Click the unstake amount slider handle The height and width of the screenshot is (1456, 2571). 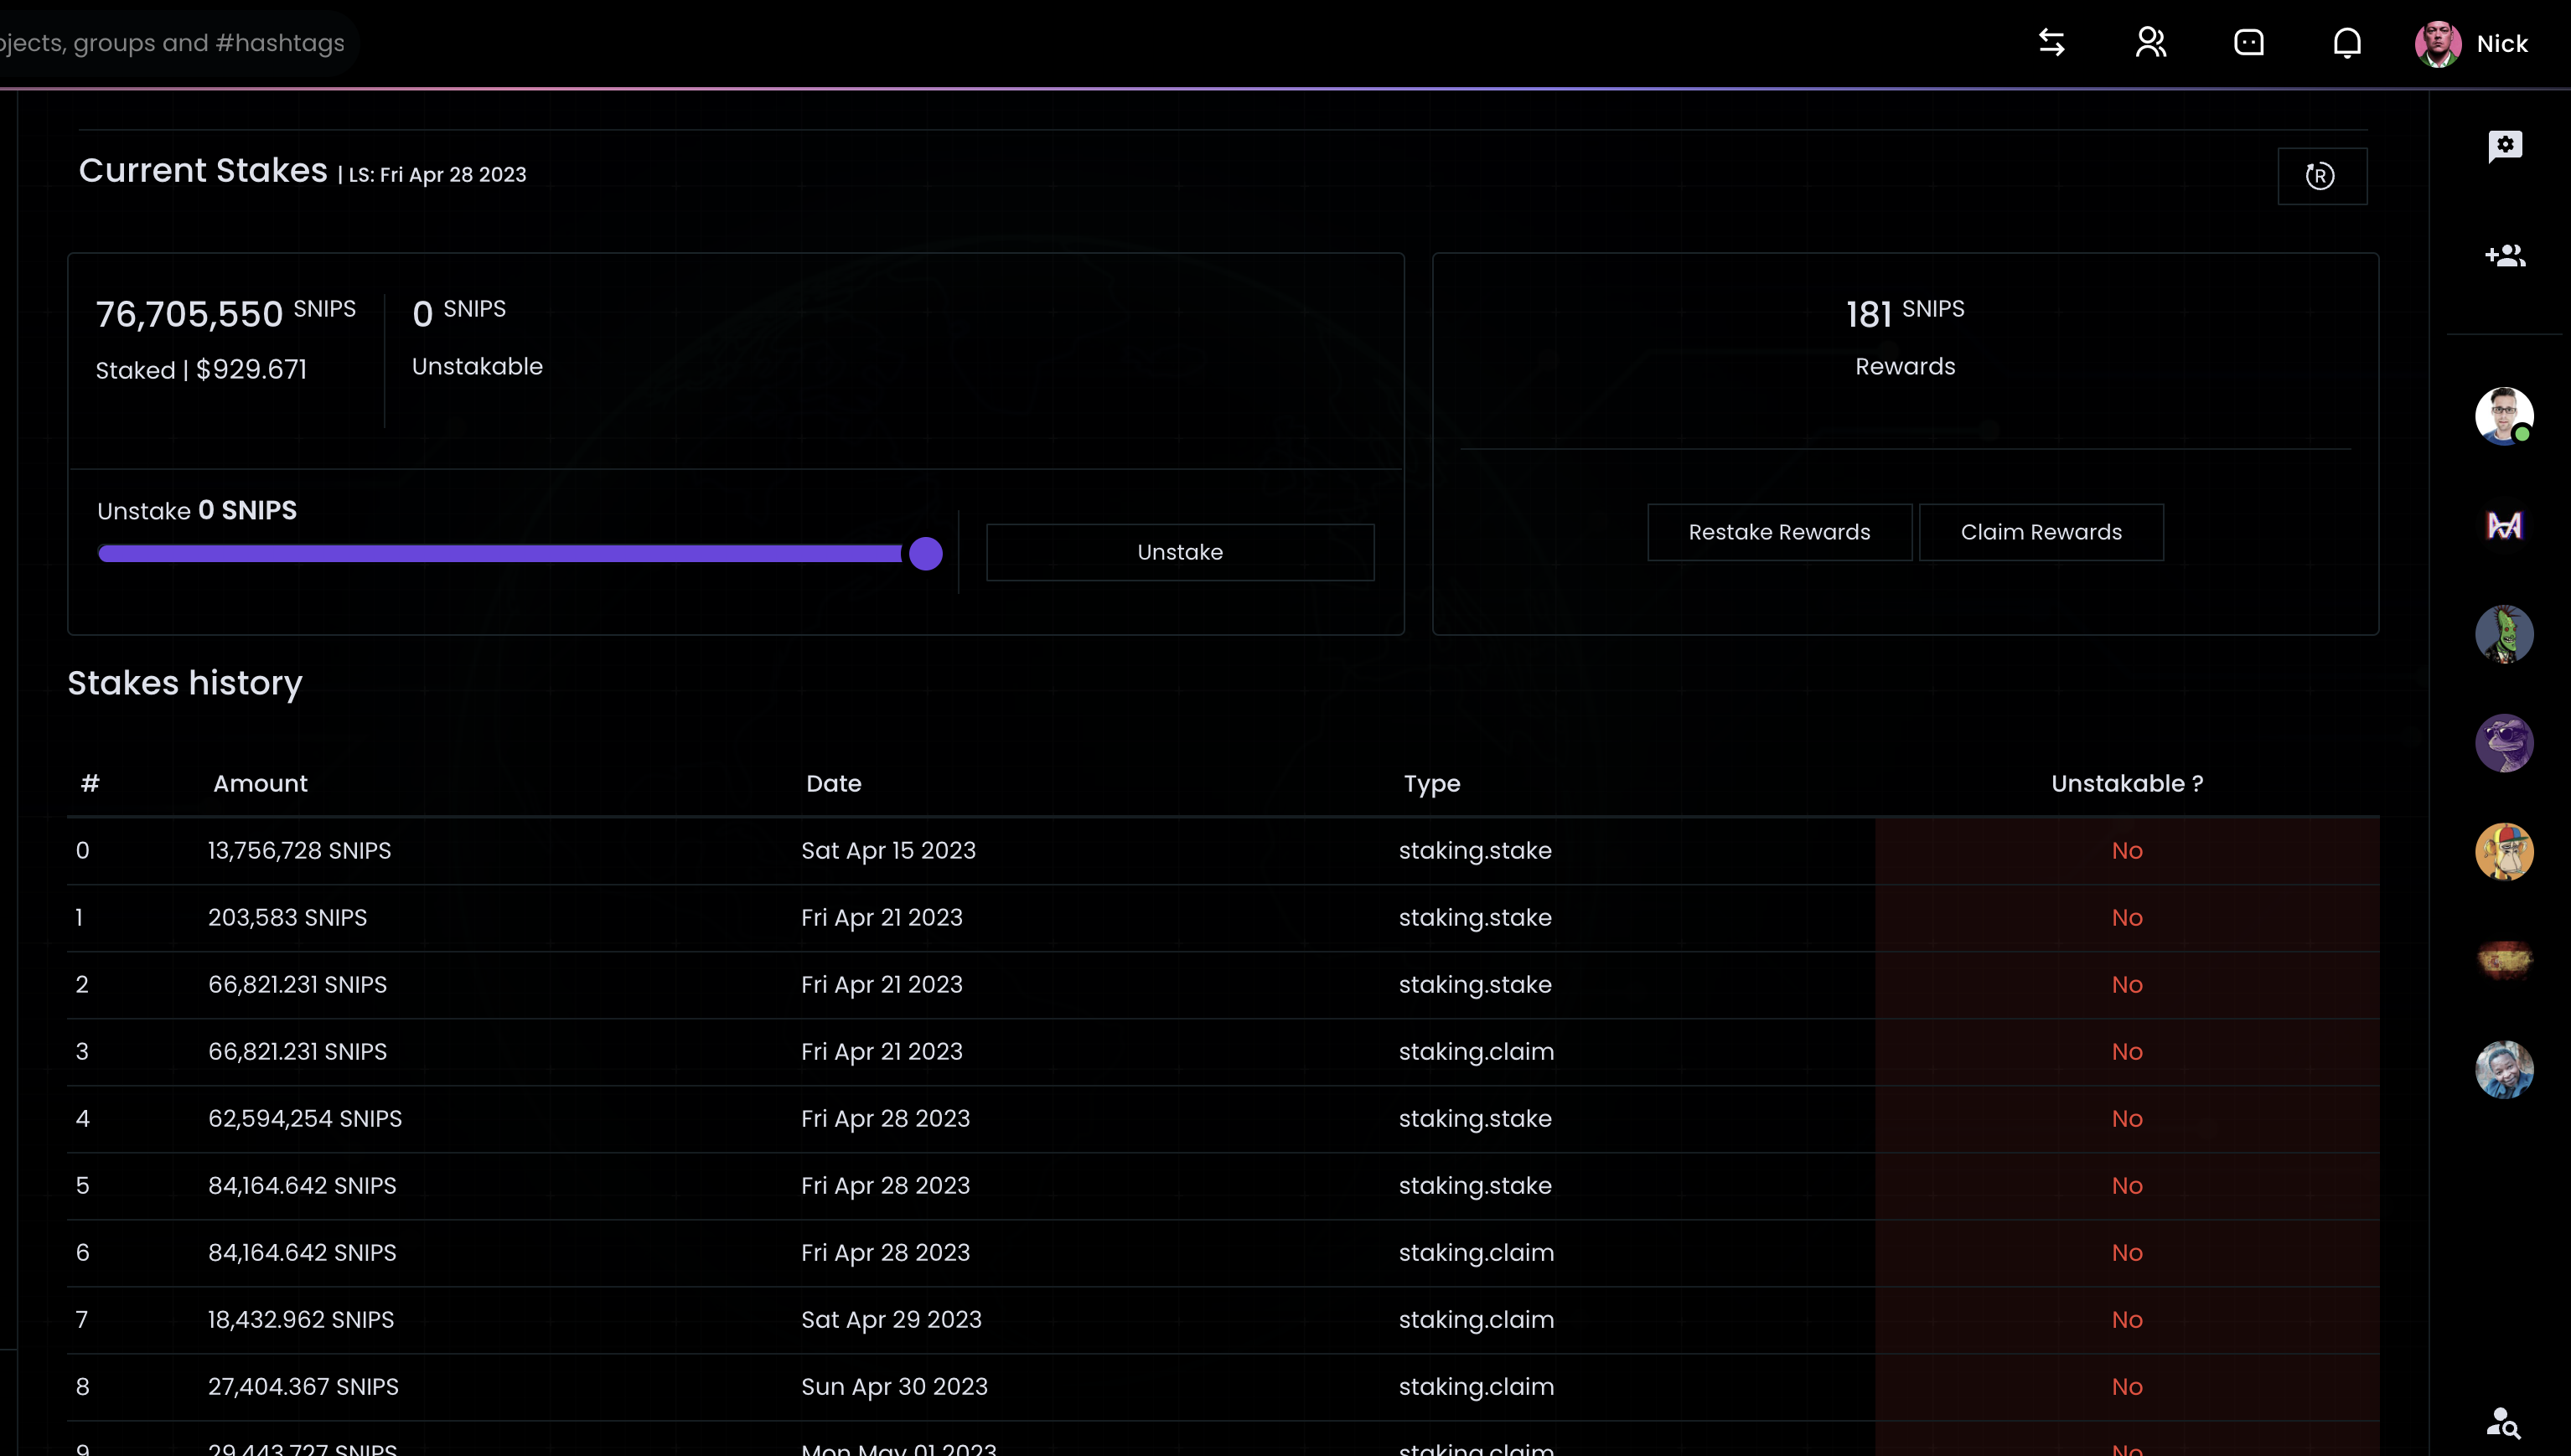(926, 554)
